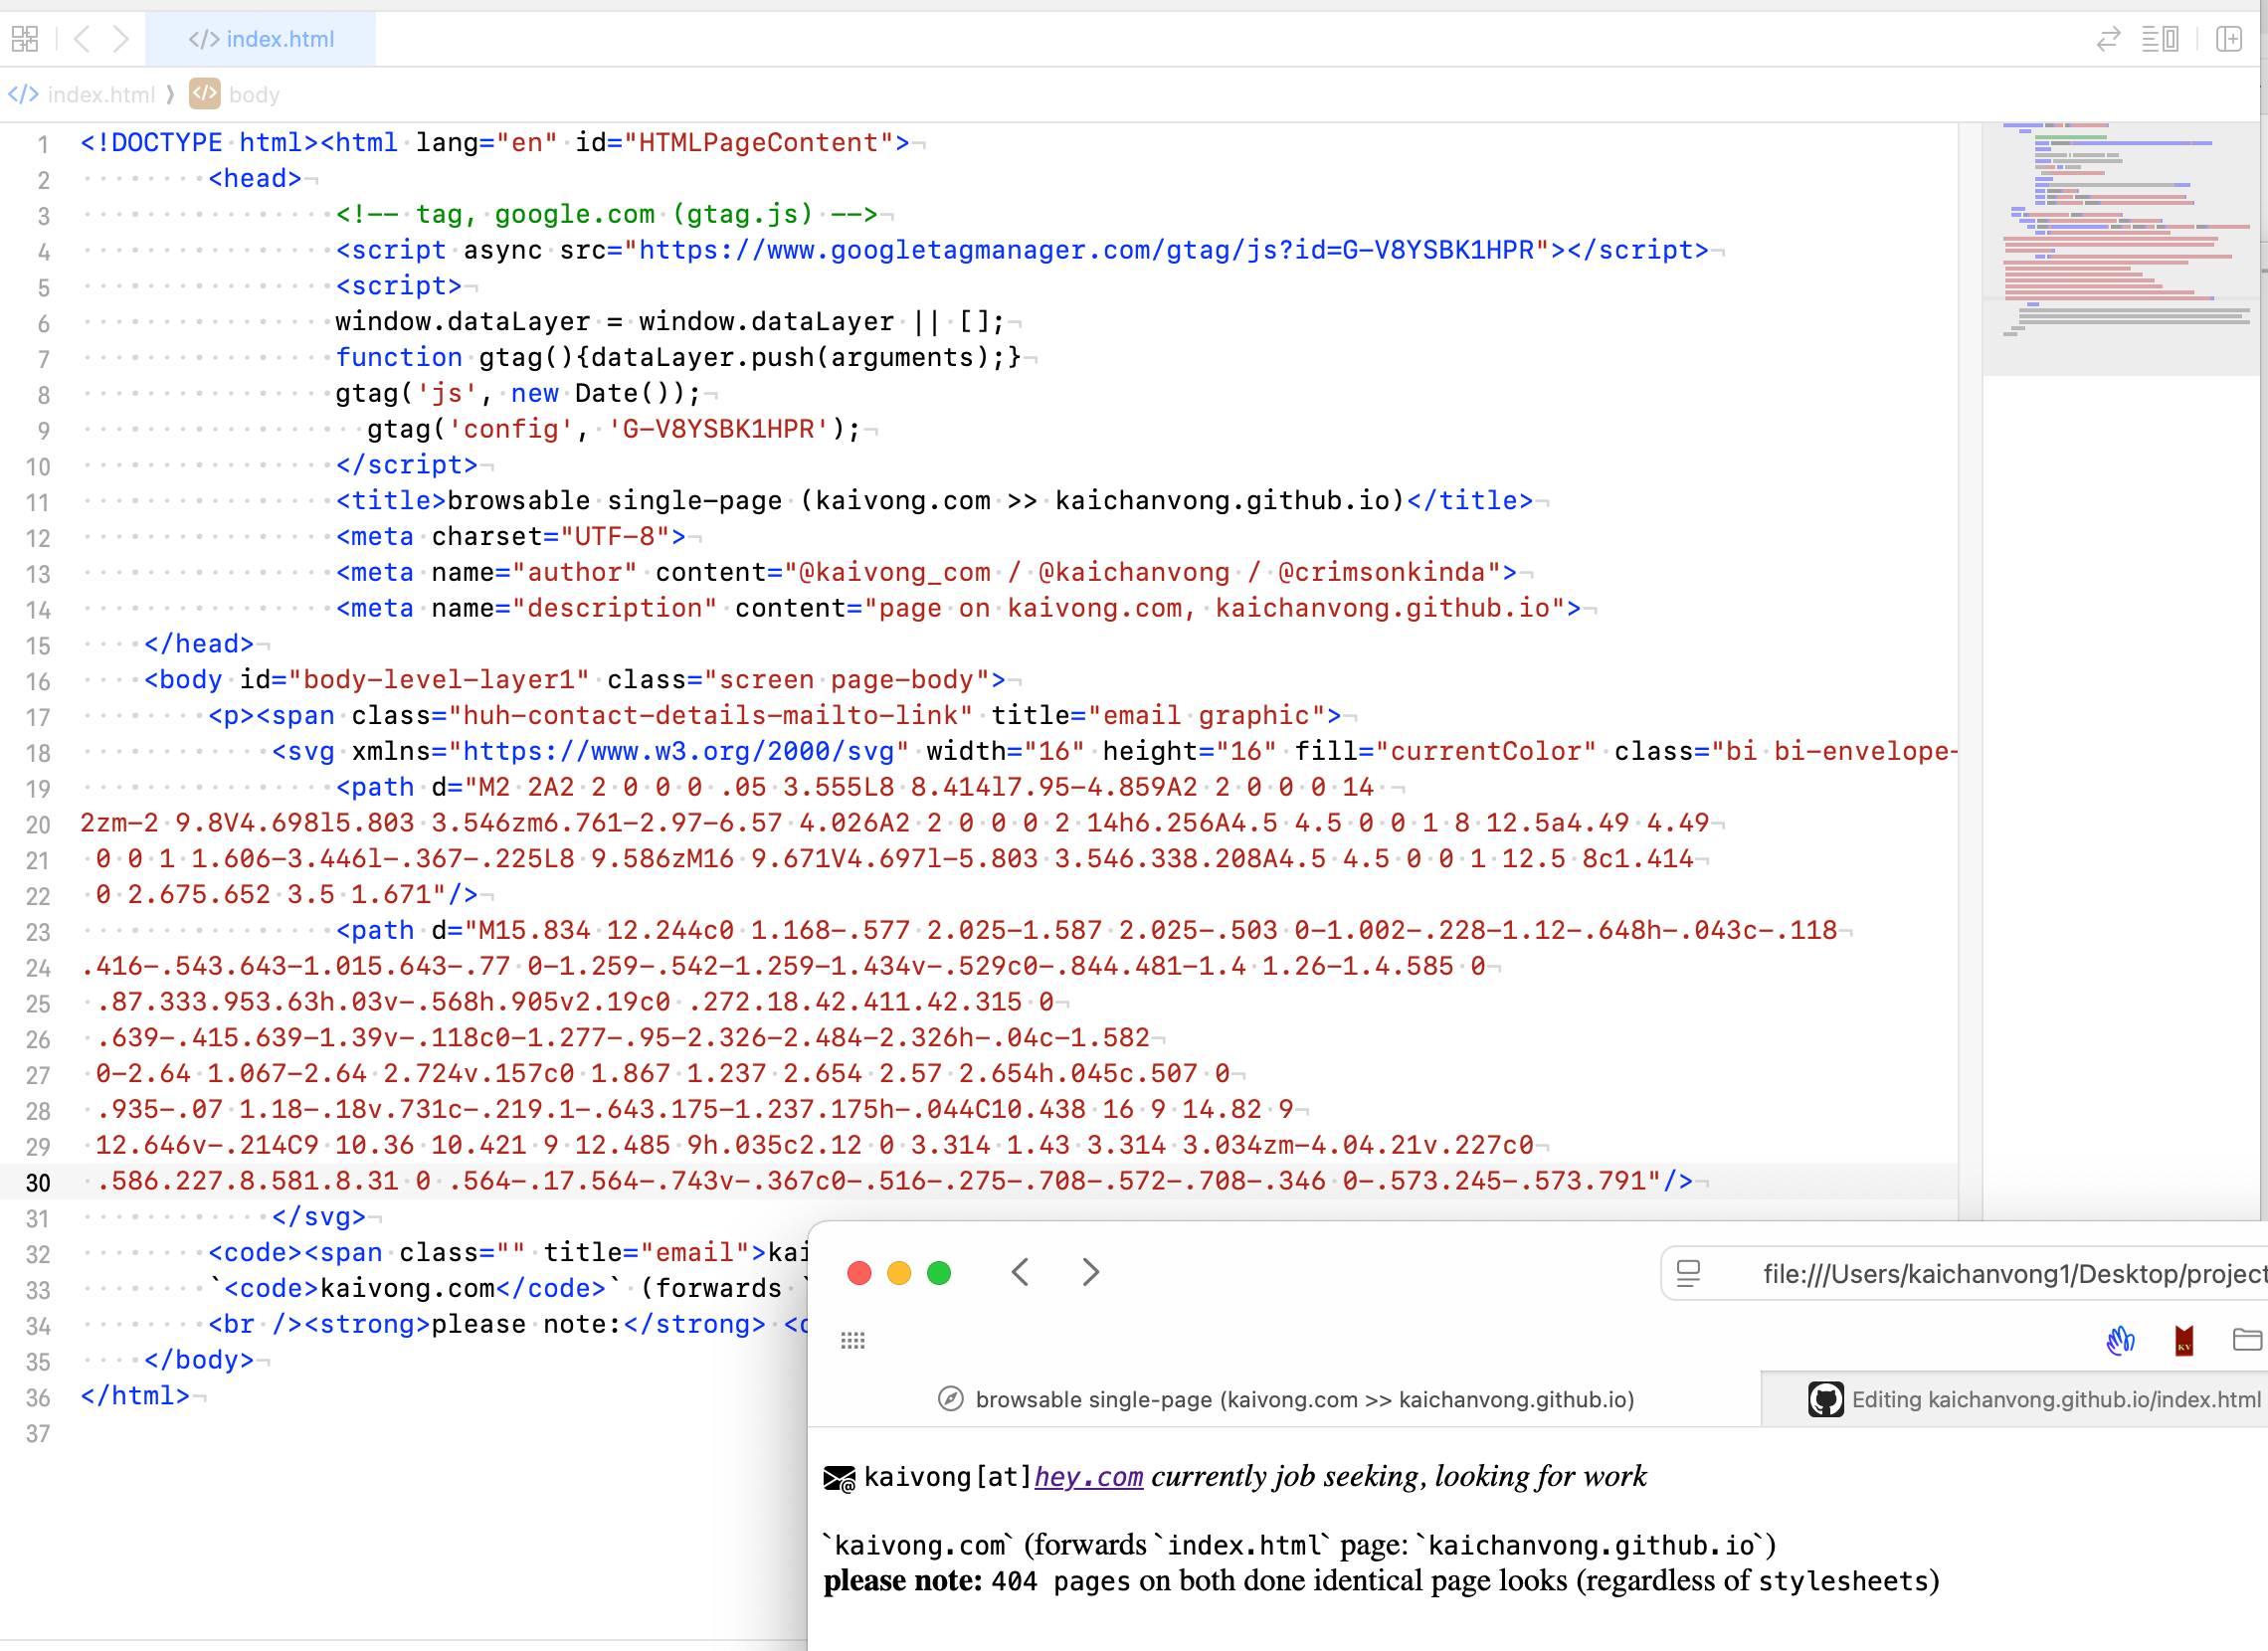Go forward in the Safari window

pos(1091,1273)
